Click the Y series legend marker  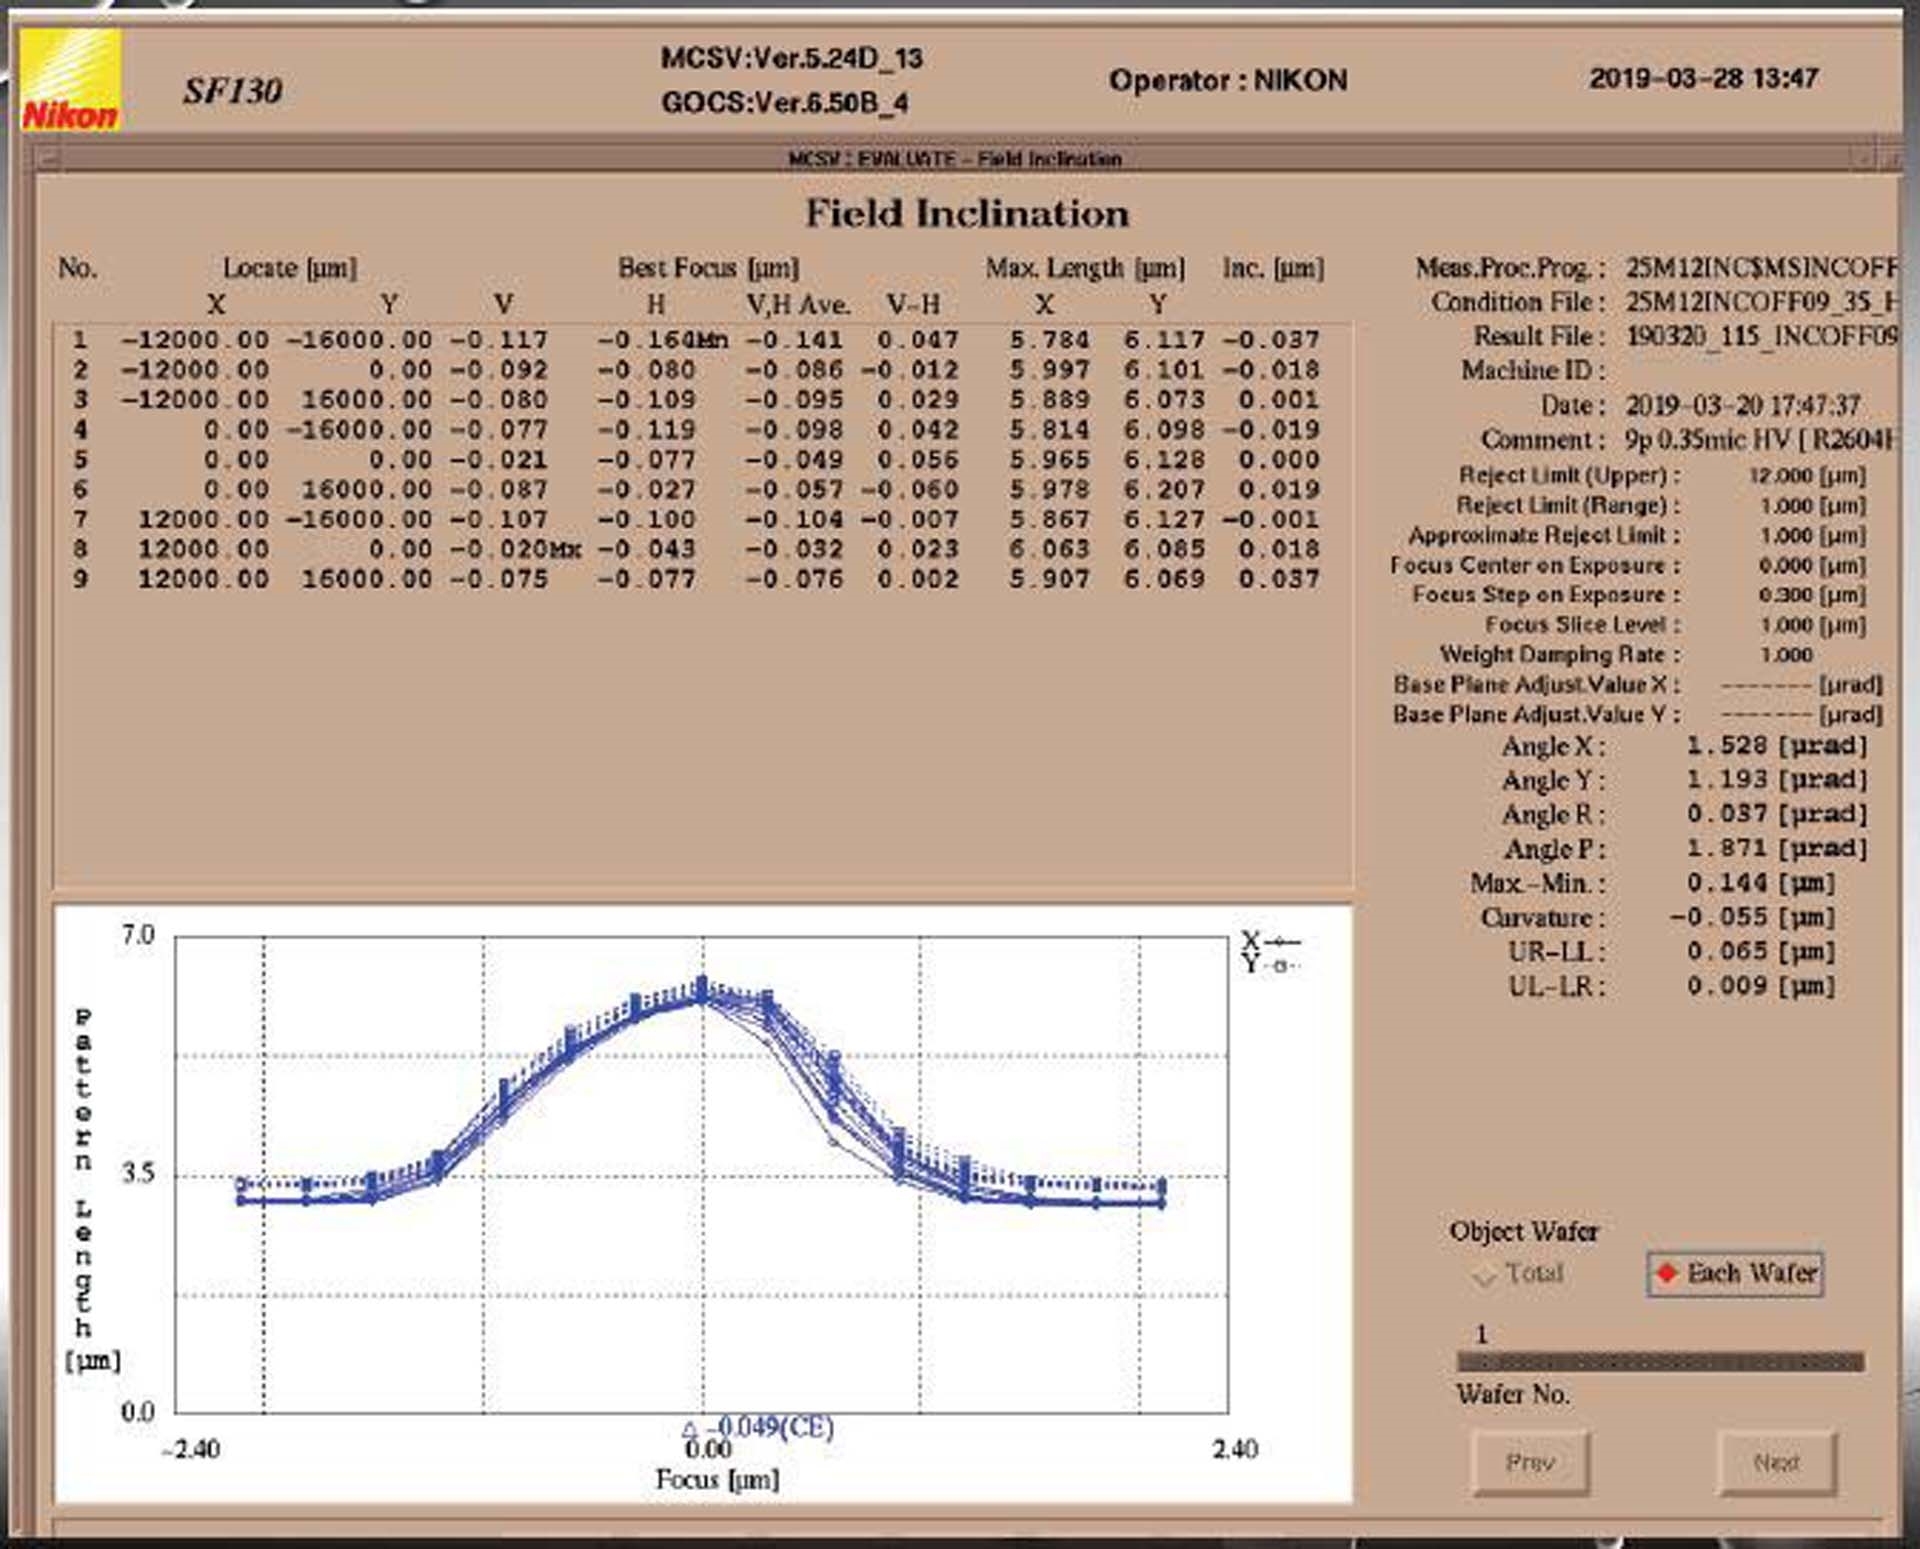[x=1282, y=965]
